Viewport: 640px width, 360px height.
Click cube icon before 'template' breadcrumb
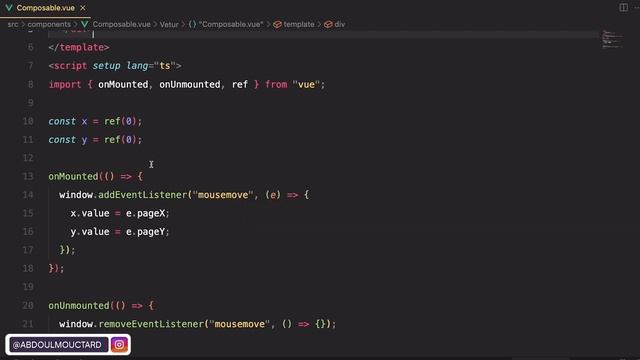[x=278, y=24]
